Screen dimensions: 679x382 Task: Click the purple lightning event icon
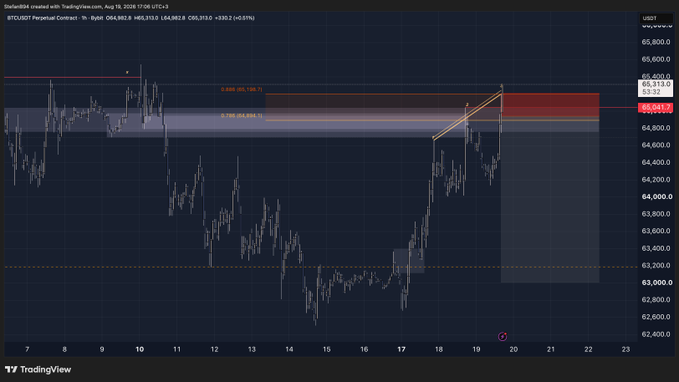click(x=502, y=336)
